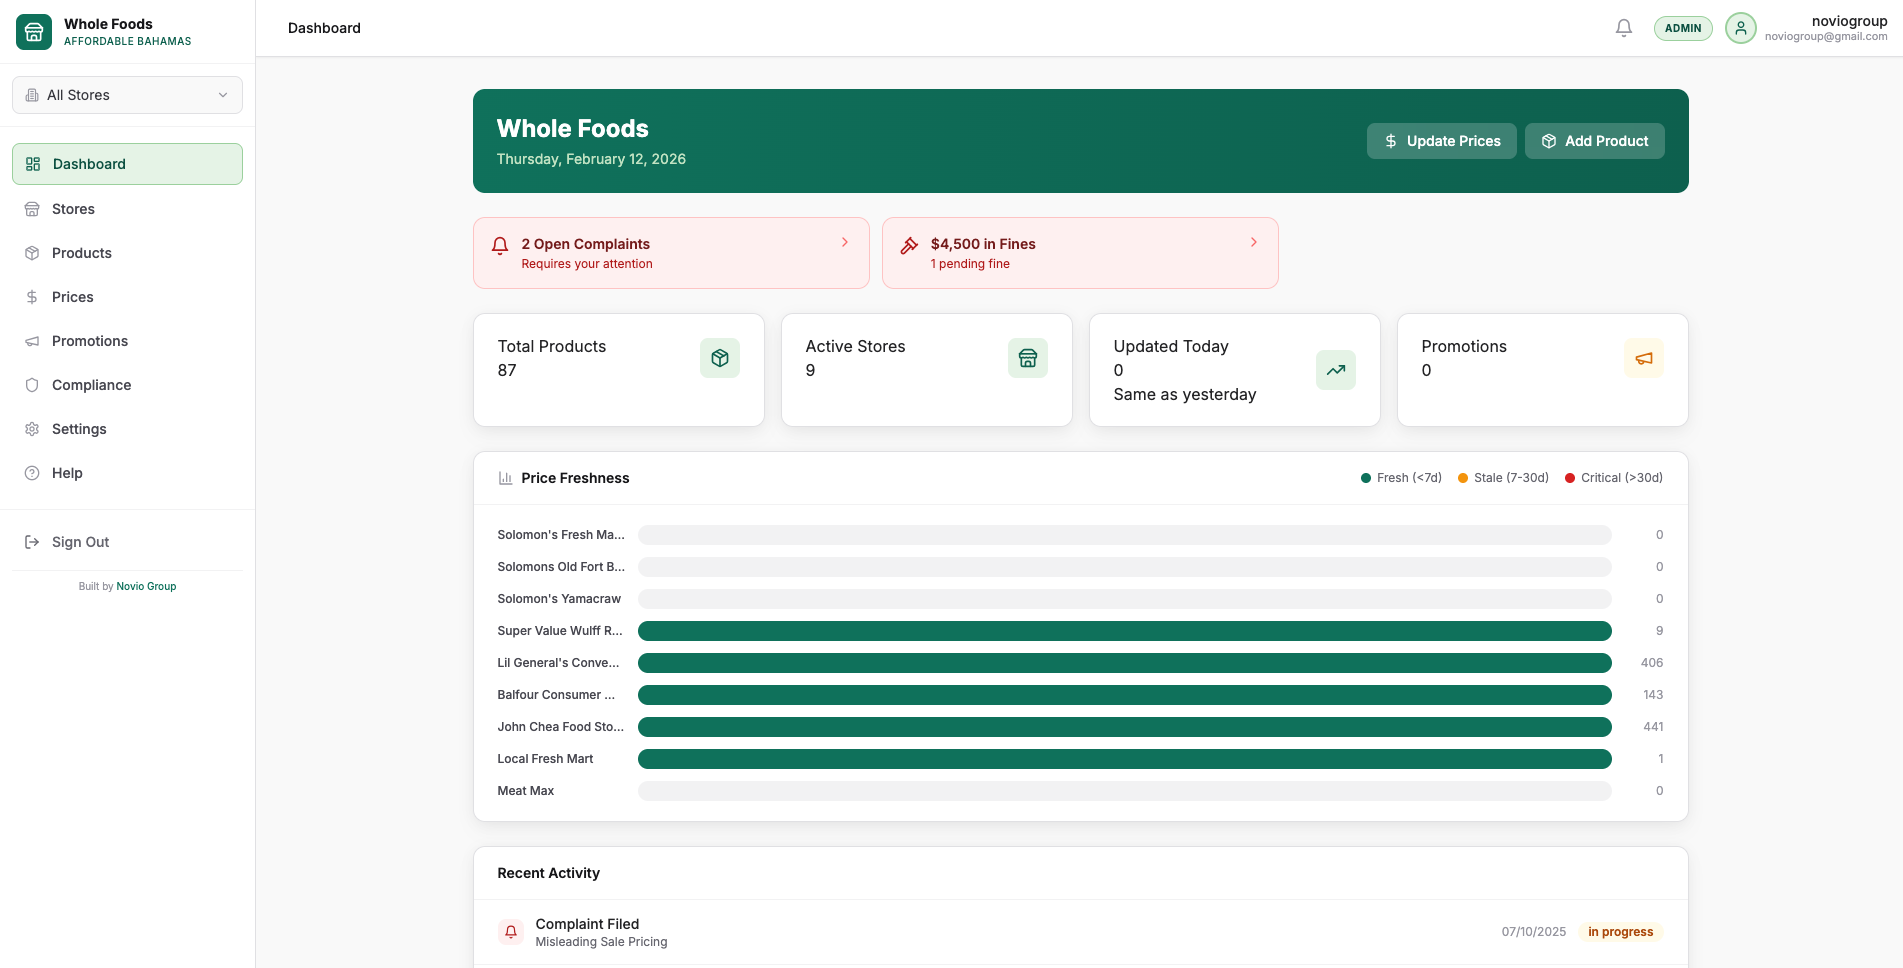Screen dimensions: 1903x968
Task: Expand the fines alert chevron
Action: point(1254,242)
